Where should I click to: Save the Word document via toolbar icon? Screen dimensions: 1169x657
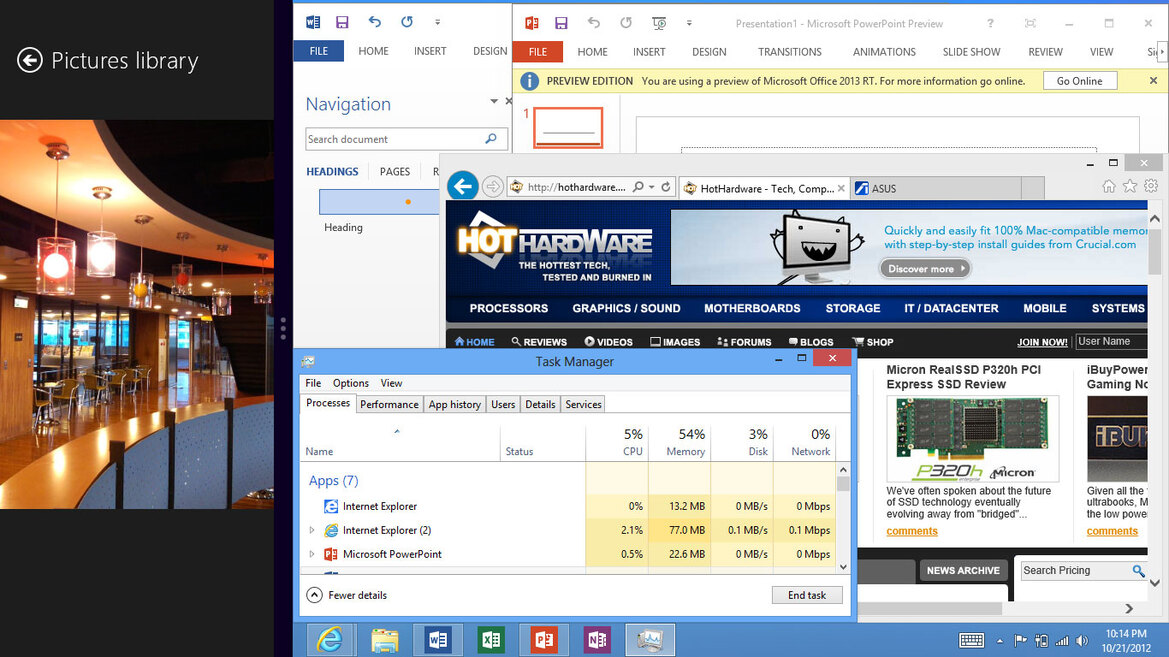tap(341, 22)
